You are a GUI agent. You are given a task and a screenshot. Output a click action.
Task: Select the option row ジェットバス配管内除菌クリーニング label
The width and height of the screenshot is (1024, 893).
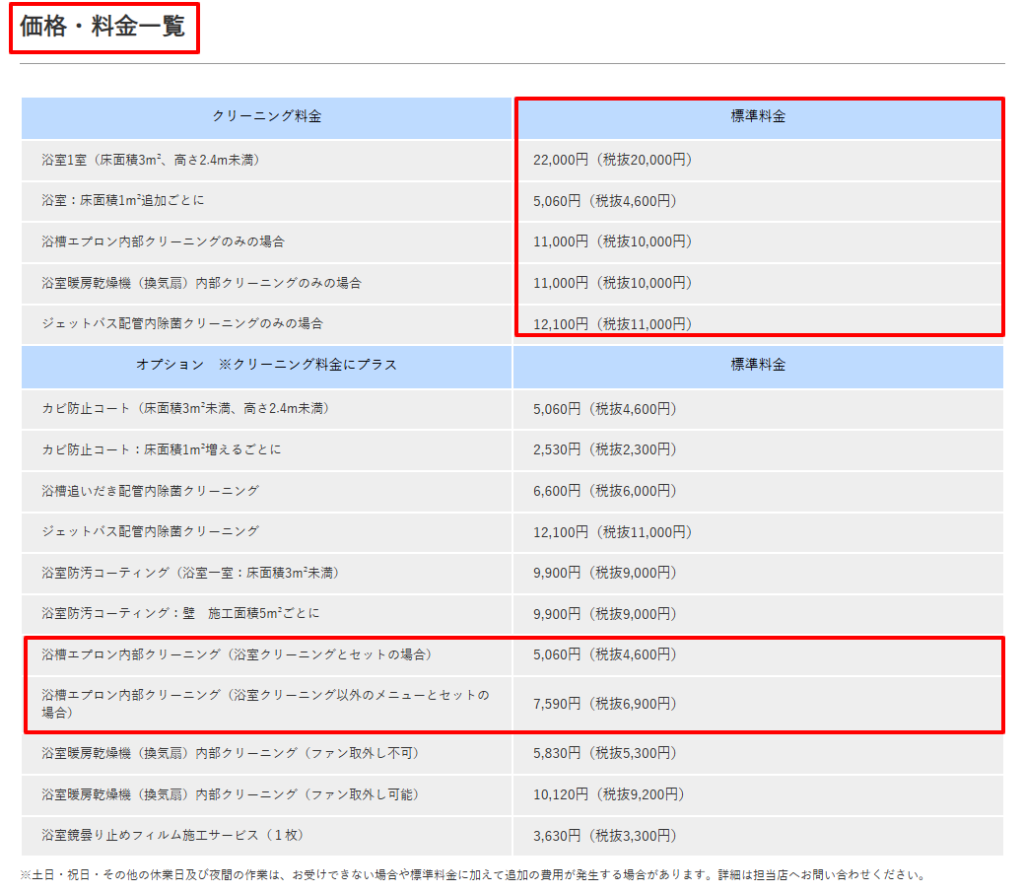pos(150,531)
